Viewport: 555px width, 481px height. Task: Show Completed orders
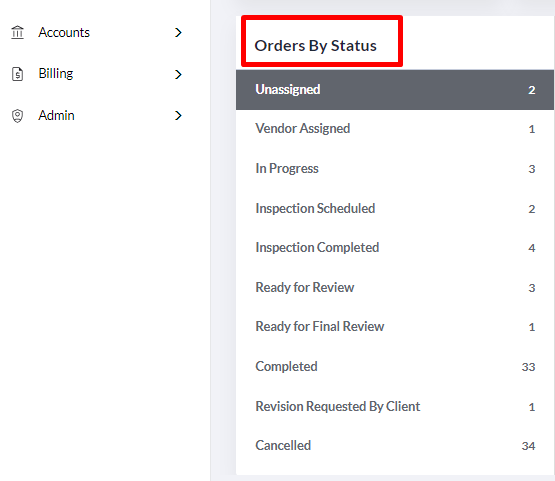click(395, 367)
